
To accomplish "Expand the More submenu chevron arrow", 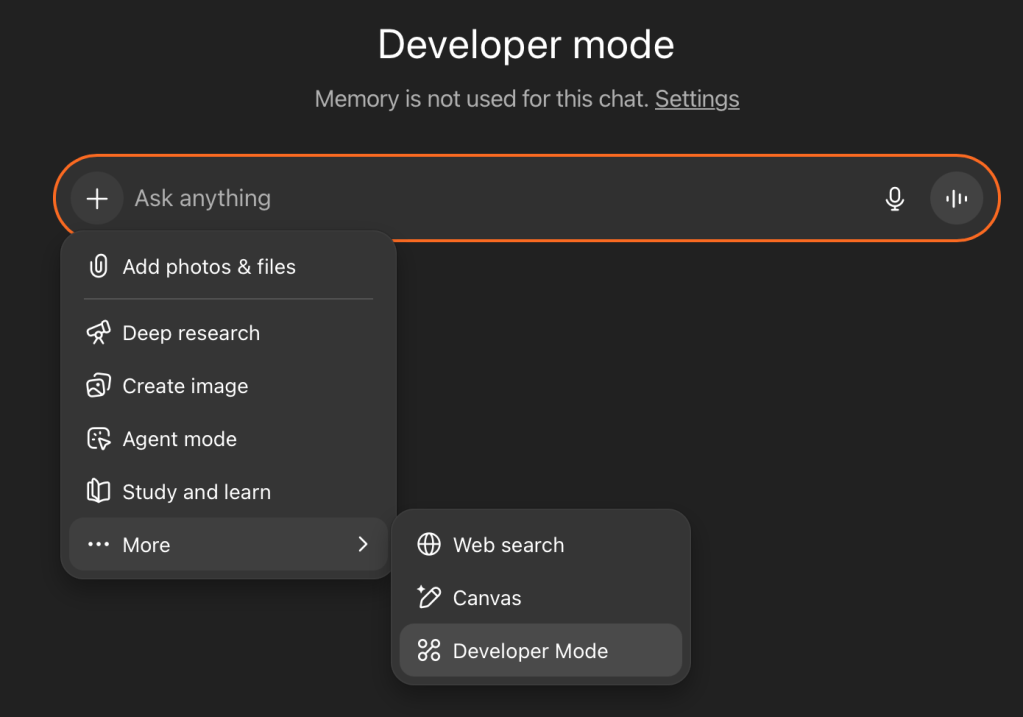I will (x=362, y=545).
